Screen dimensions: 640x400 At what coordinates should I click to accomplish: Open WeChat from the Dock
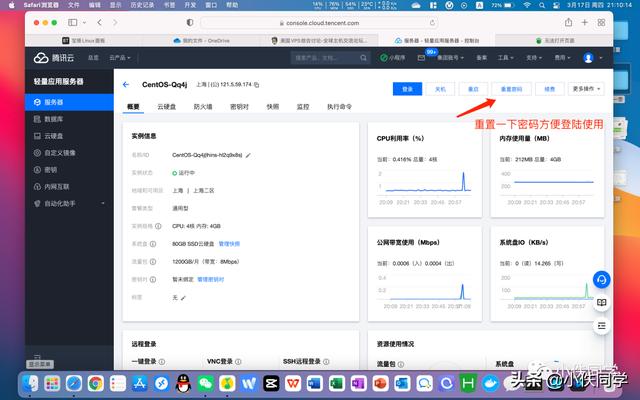[205, 384]
